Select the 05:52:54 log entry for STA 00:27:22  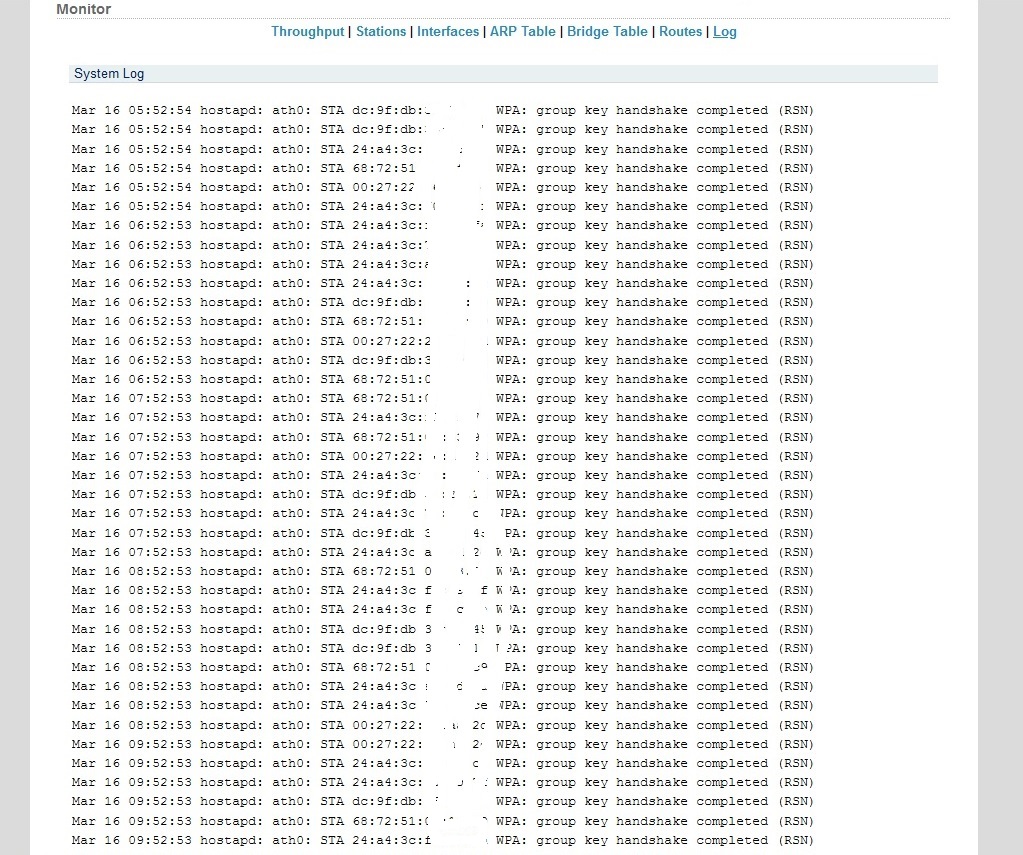point(442,187)
